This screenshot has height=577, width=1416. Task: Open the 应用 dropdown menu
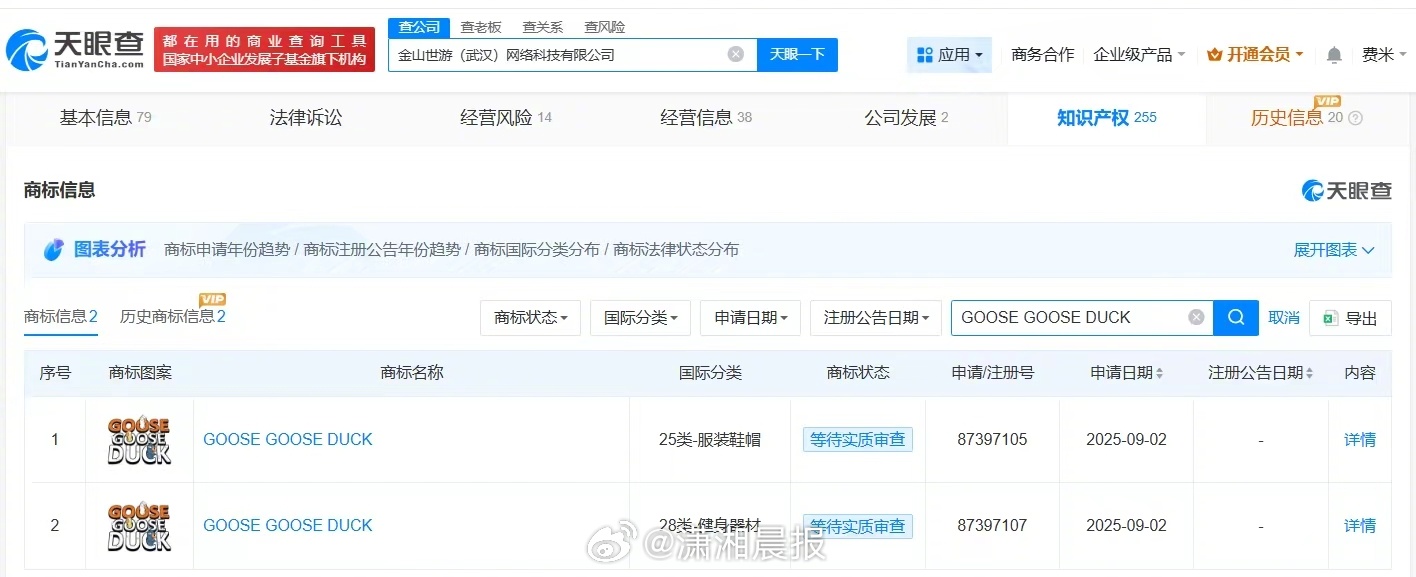point(949,55)
